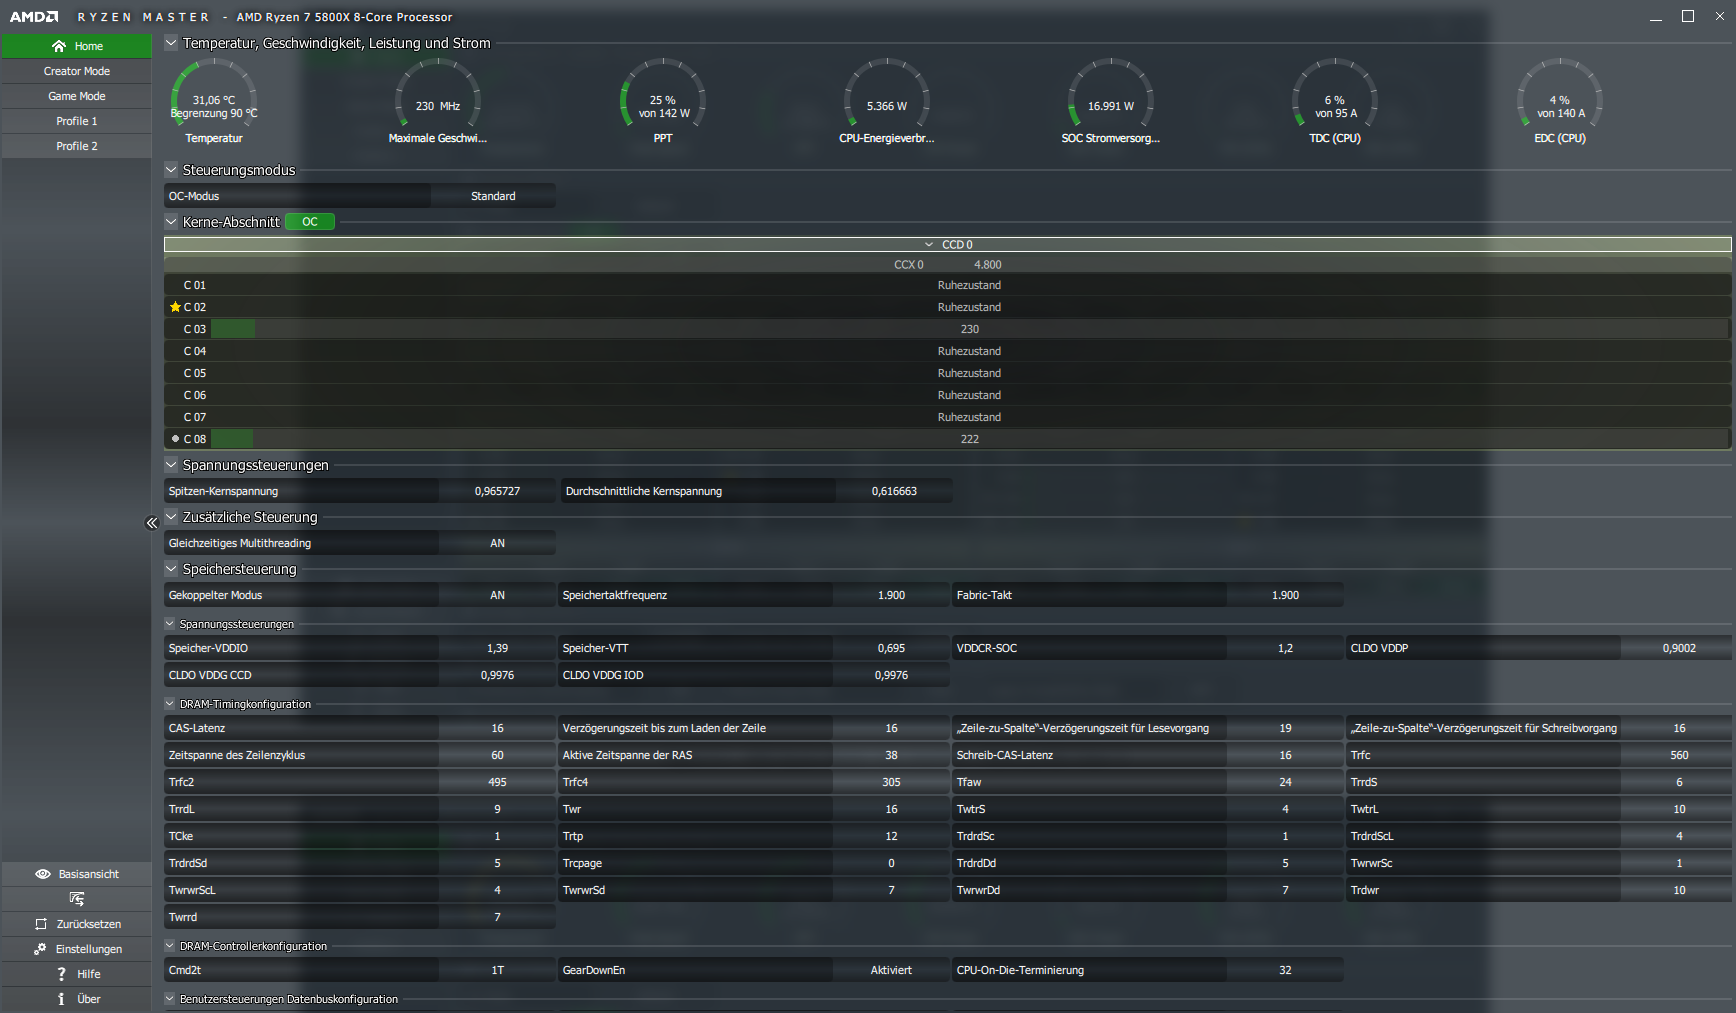The height and width of the screenshot is (1013, 1736).
Task: Click the AMD logo in title bar
Action: click(34, 17)
